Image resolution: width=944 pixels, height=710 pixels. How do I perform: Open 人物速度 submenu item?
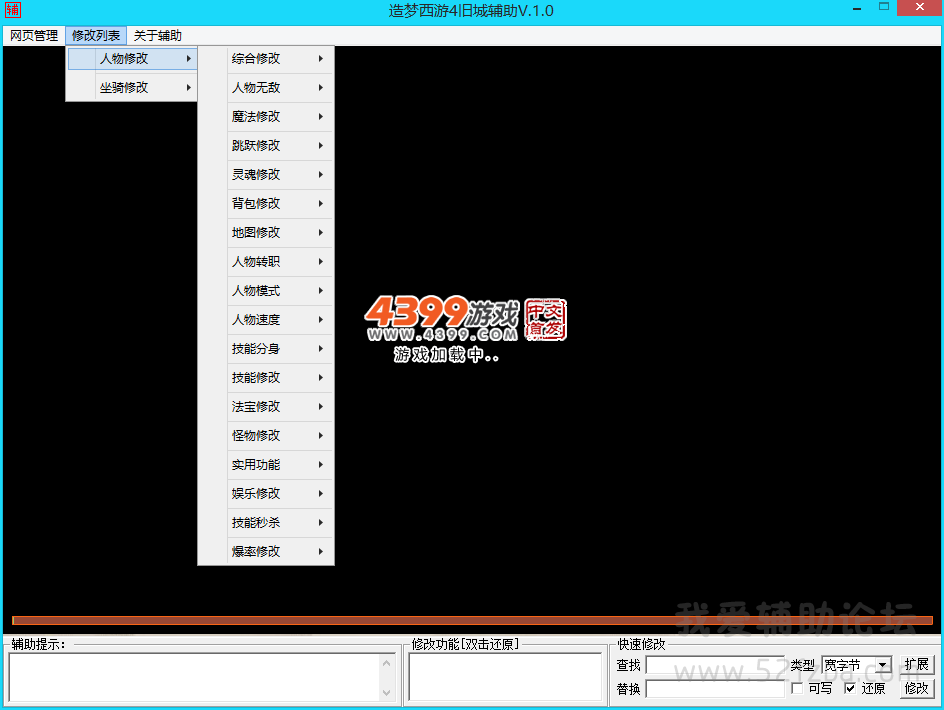(x=266, y=319)
